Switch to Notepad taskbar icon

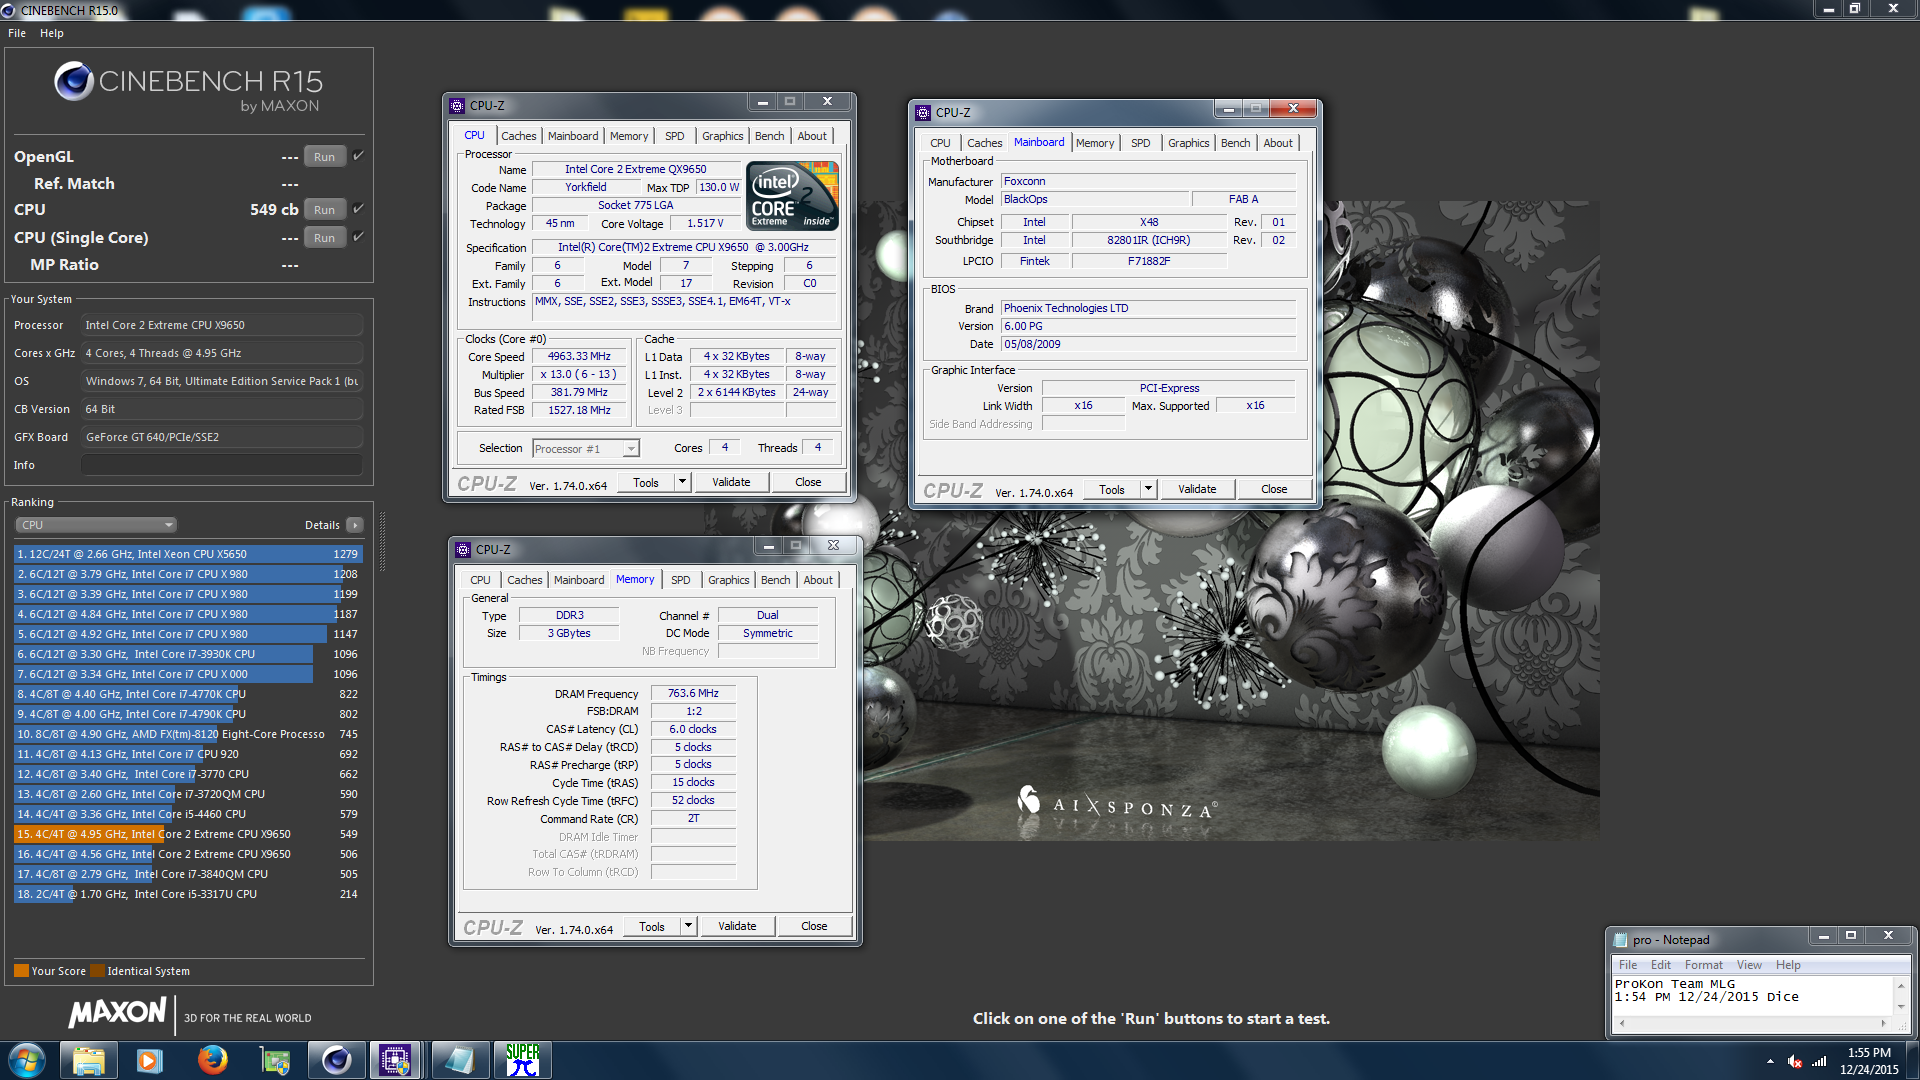coord(459,1060)
